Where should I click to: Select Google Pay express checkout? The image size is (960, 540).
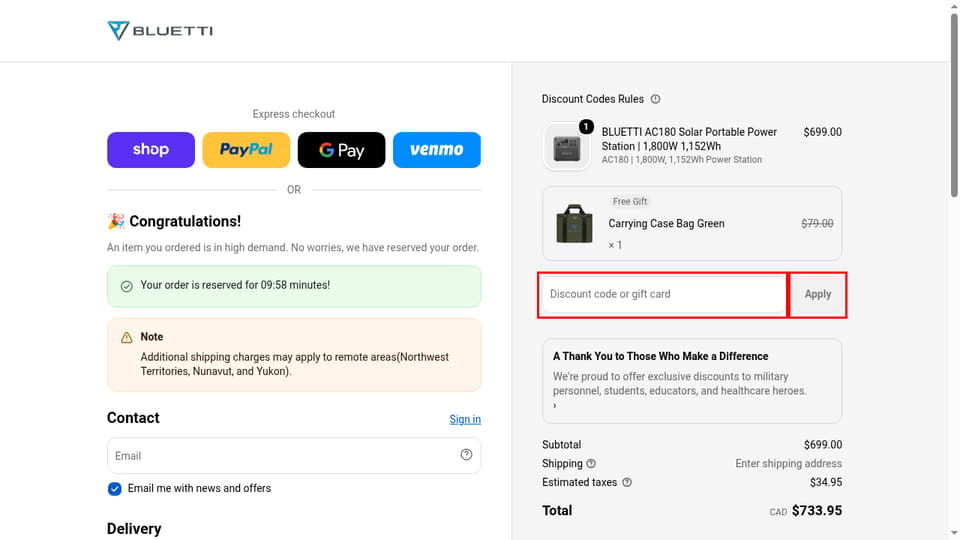341,149
